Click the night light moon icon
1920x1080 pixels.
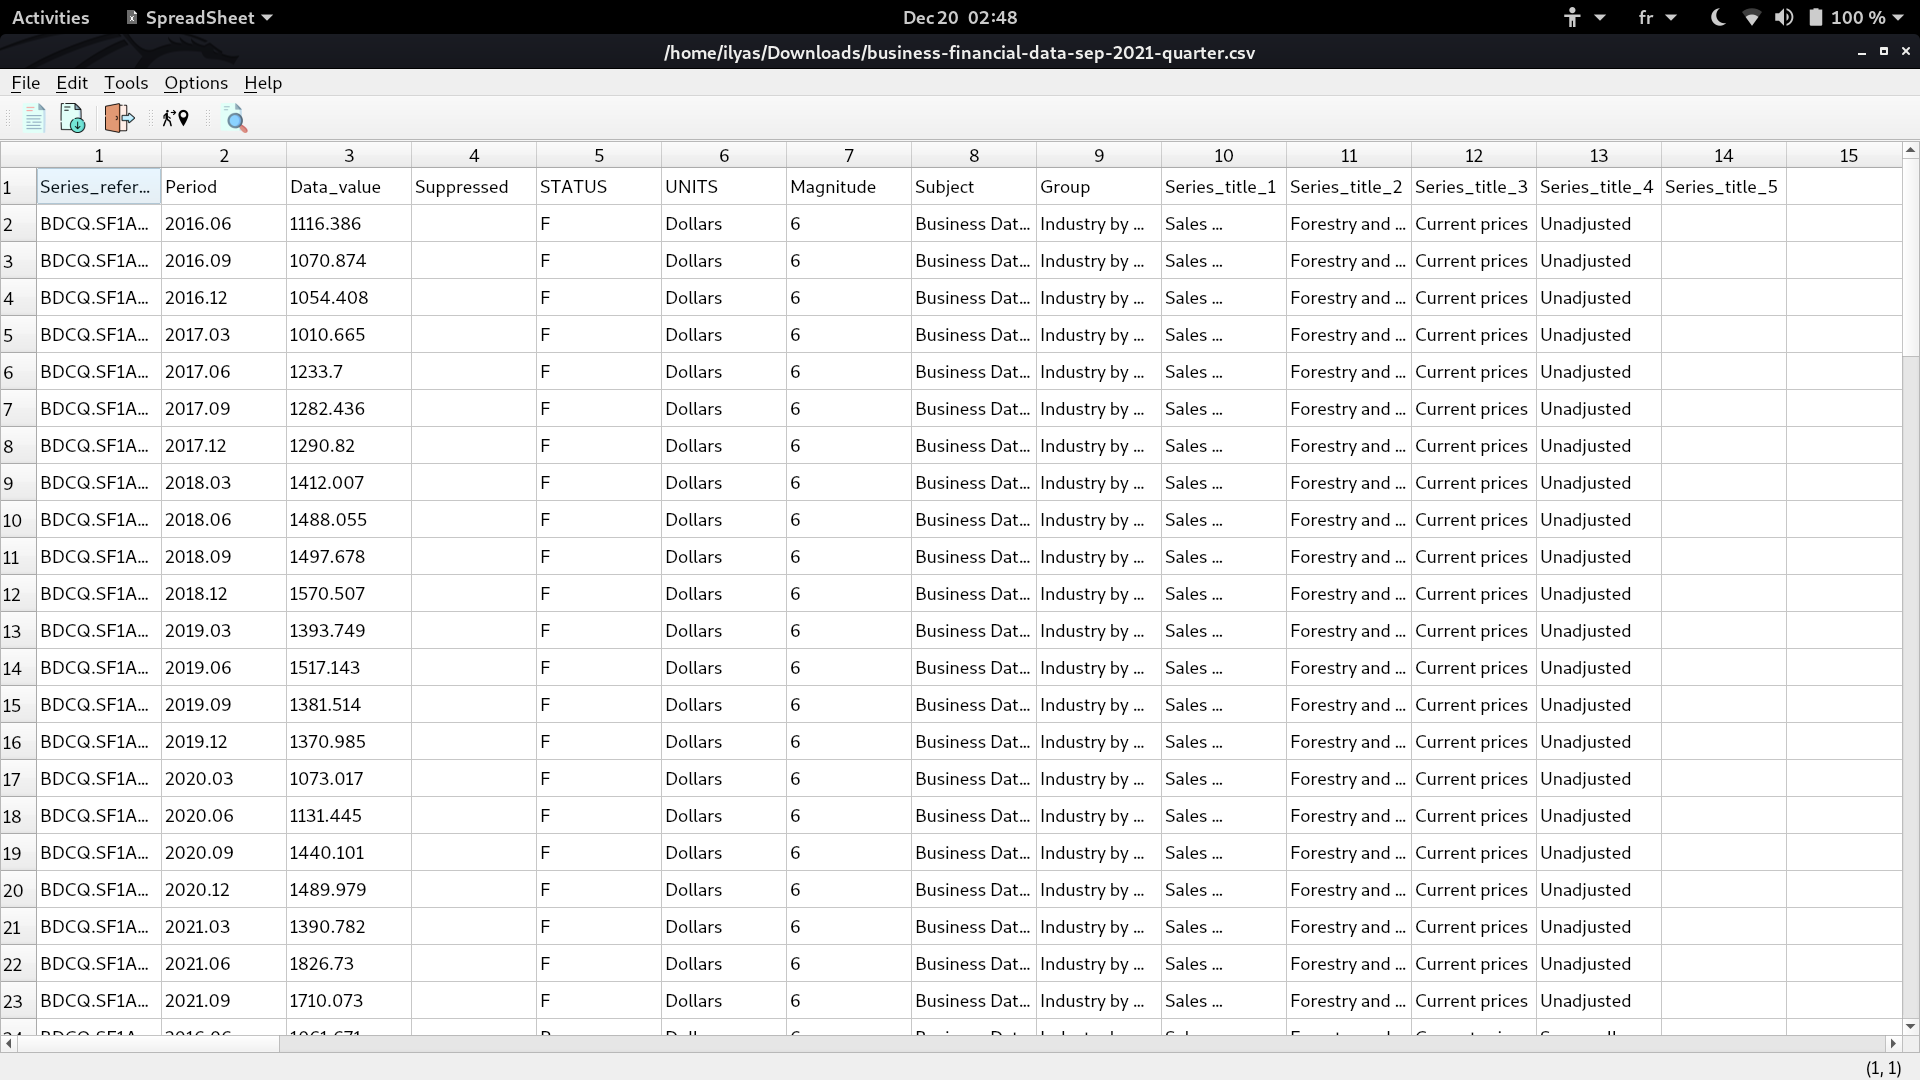[1718, 17]
